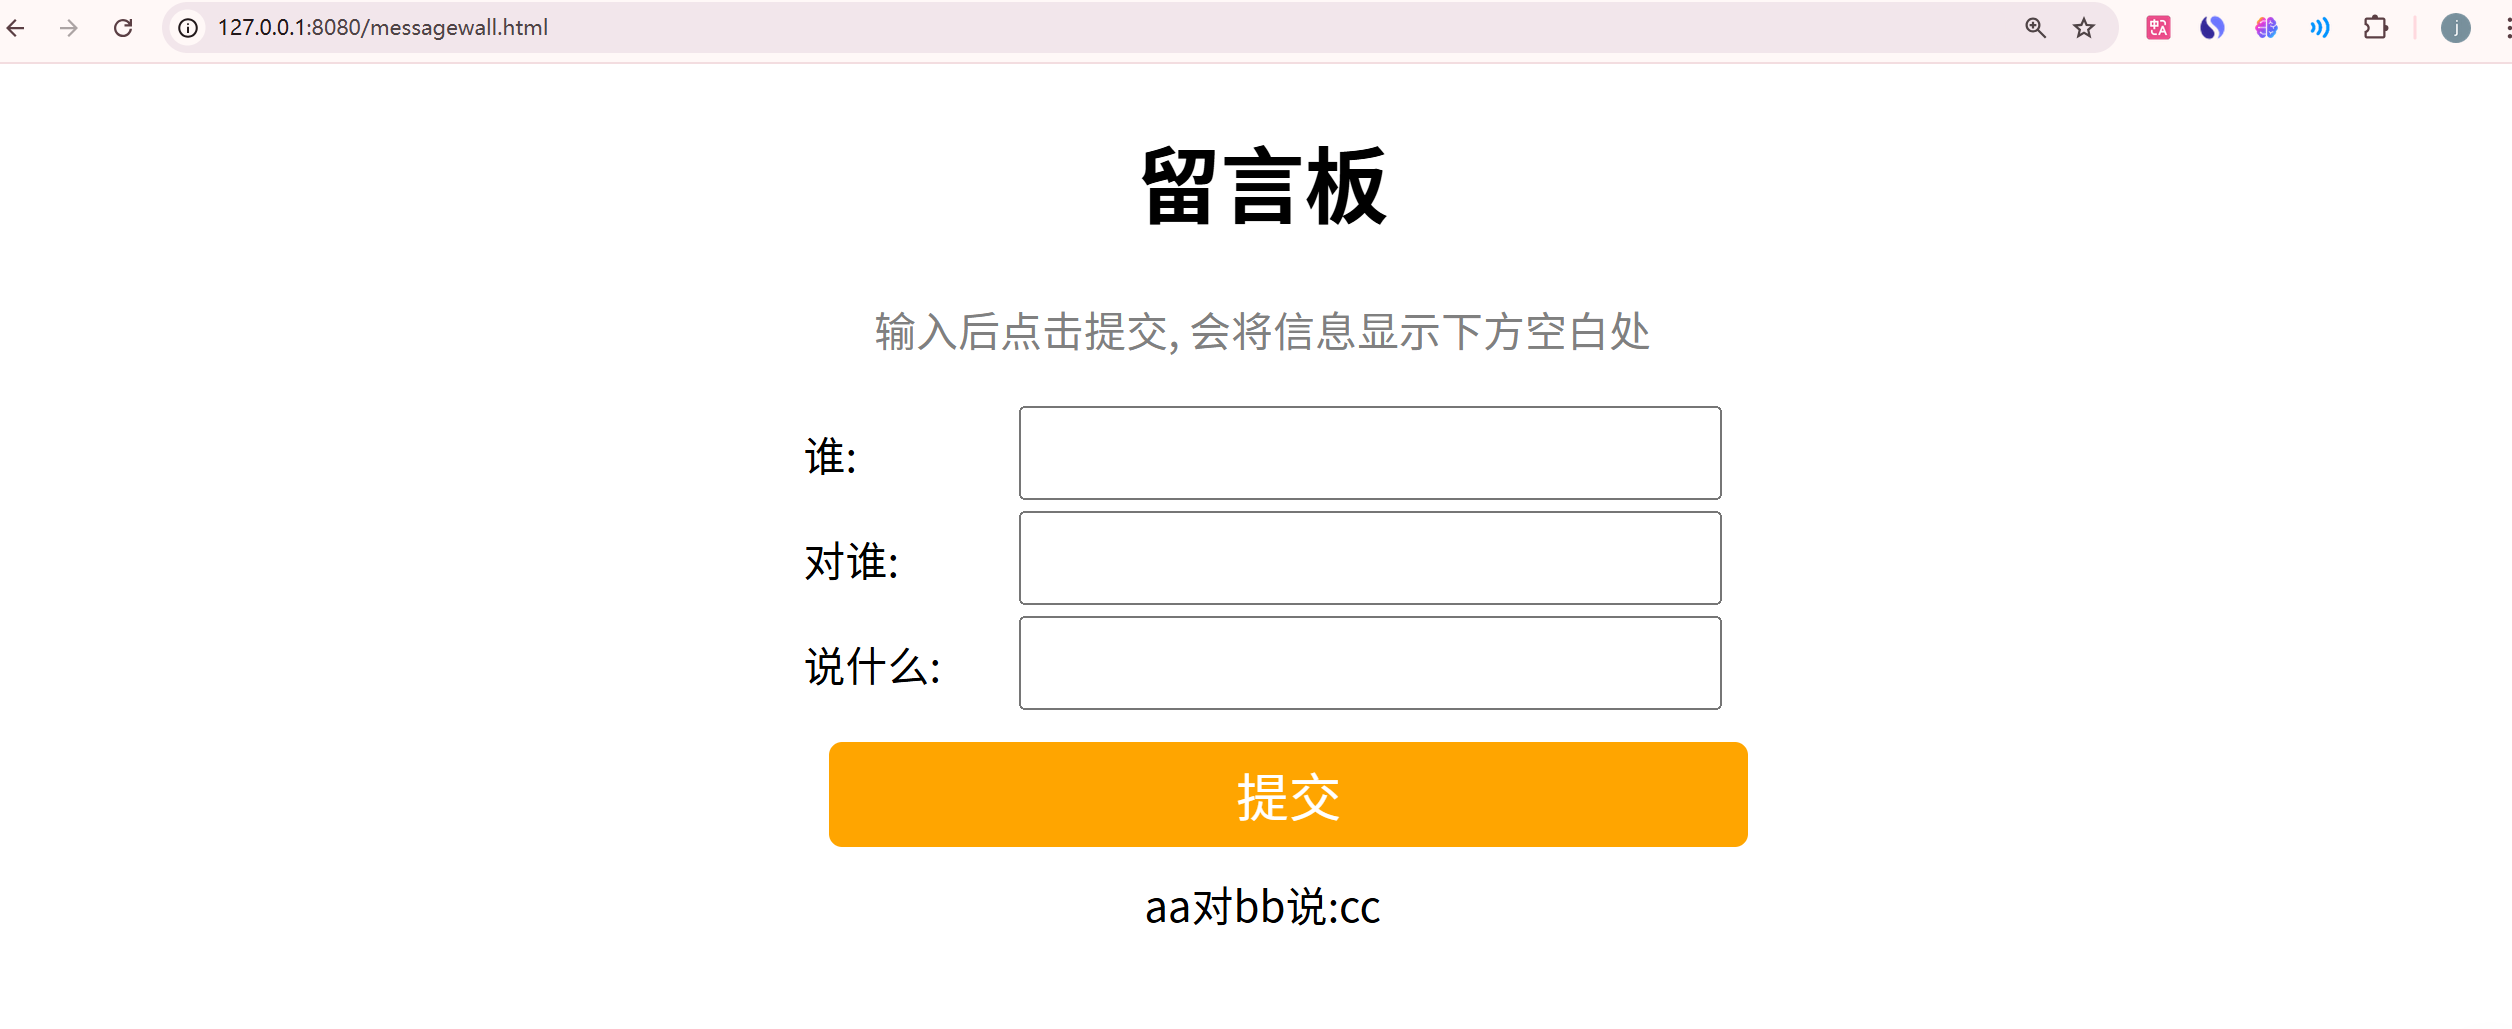Screen dimensions: 2512x1029
Task: Click the site information icon in address bar
Action: [186, 28]
